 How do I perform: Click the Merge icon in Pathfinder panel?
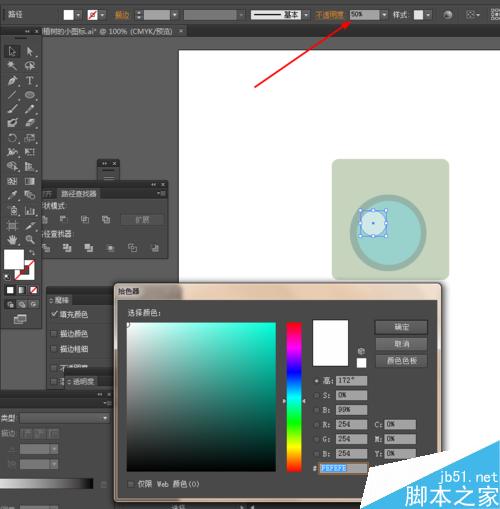coord(89,248)
